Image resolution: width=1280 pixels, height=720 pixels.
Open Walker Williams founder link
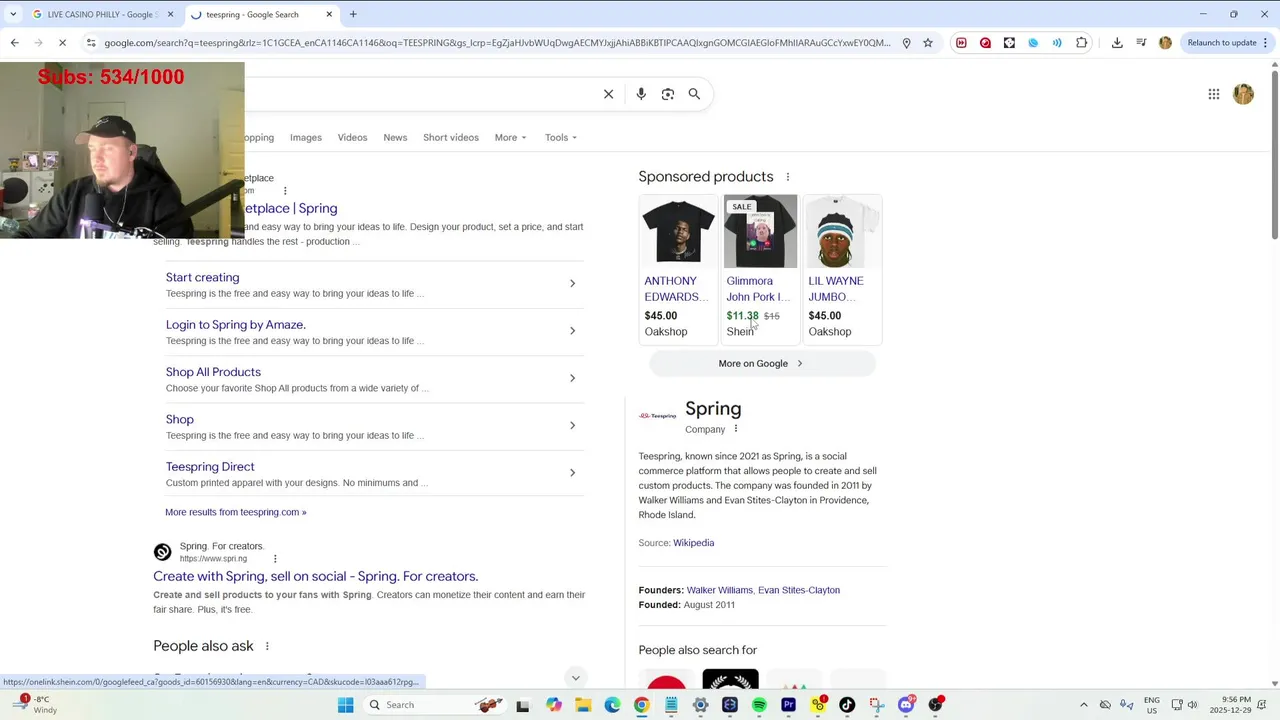720,590
